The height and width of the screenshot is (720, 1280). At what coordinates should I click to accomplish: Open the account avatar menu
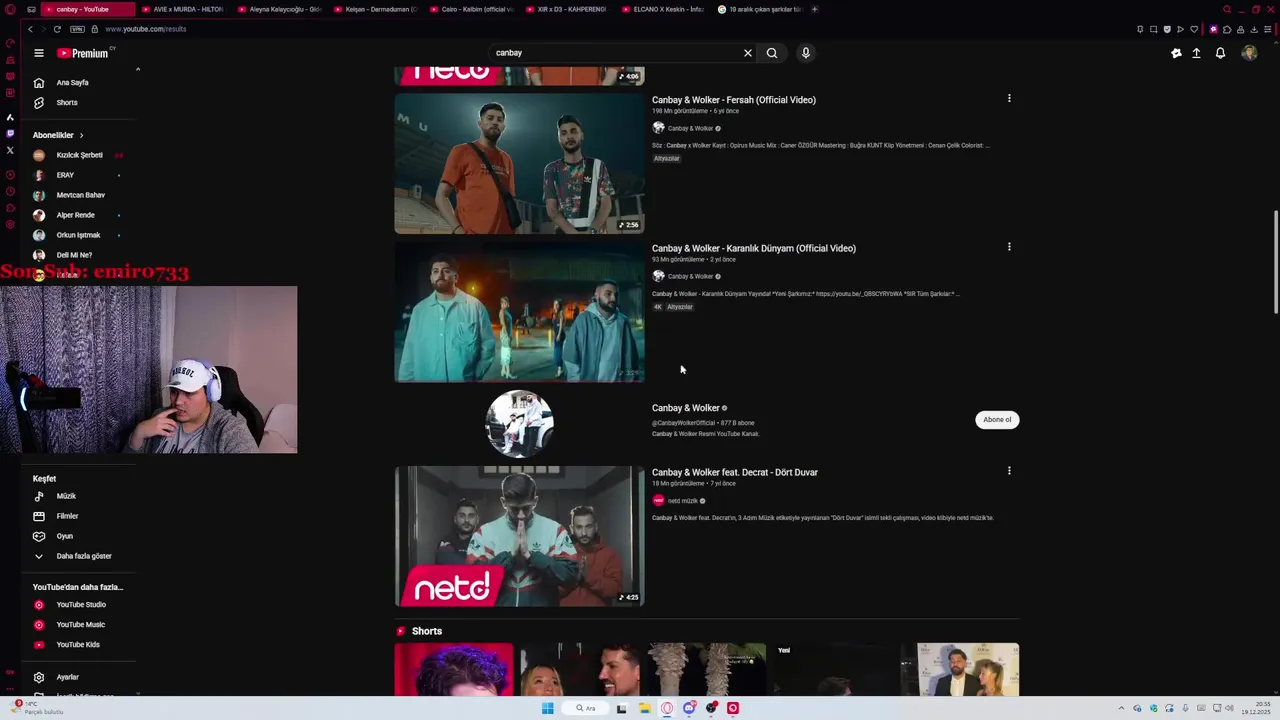click(1249, 53)
